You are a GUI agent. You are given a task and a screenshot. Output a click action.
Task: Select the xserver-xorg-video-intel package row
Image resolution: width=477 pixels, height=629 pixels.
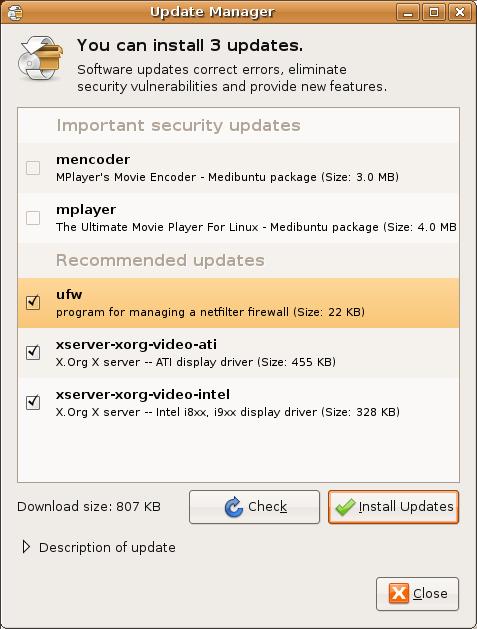click(238, 403)
